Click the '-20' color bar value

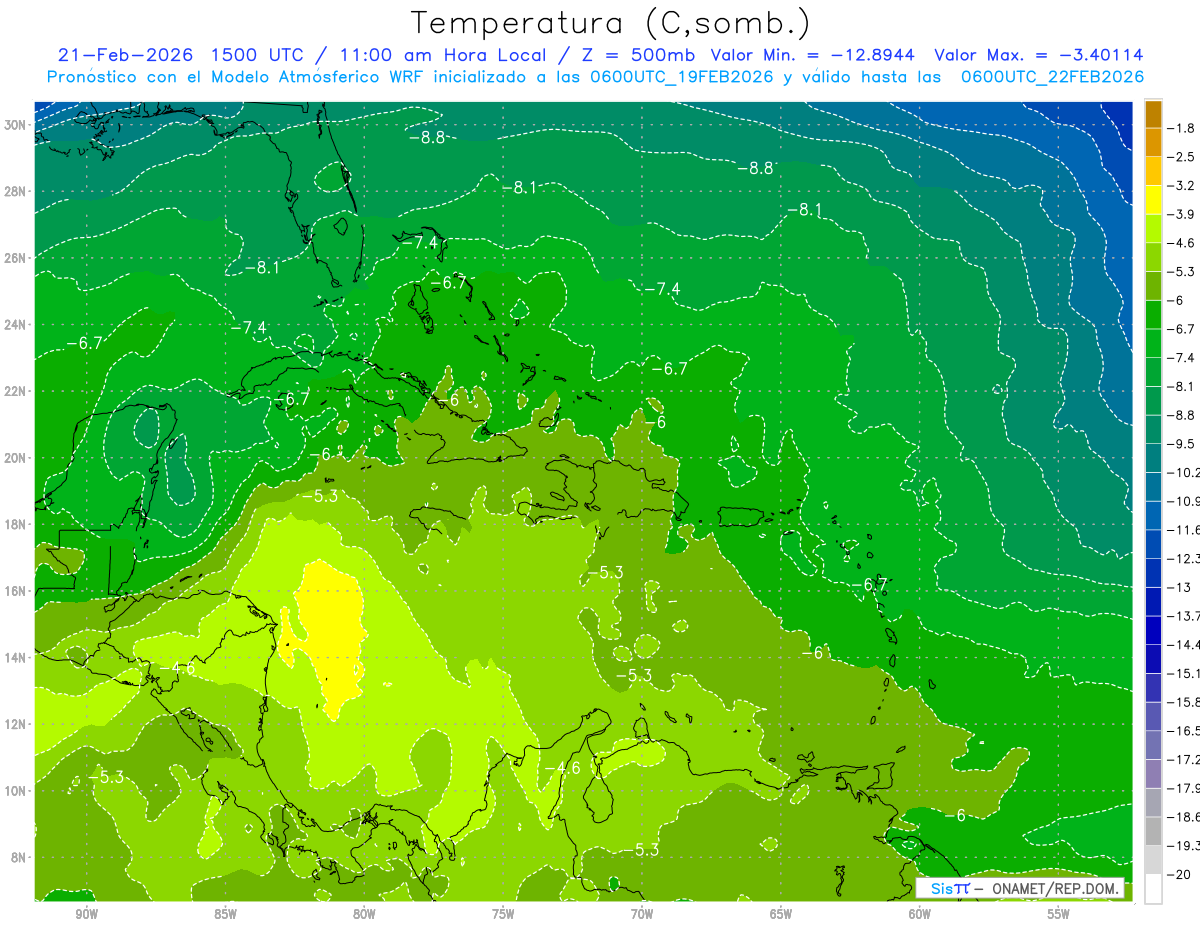1179,875
